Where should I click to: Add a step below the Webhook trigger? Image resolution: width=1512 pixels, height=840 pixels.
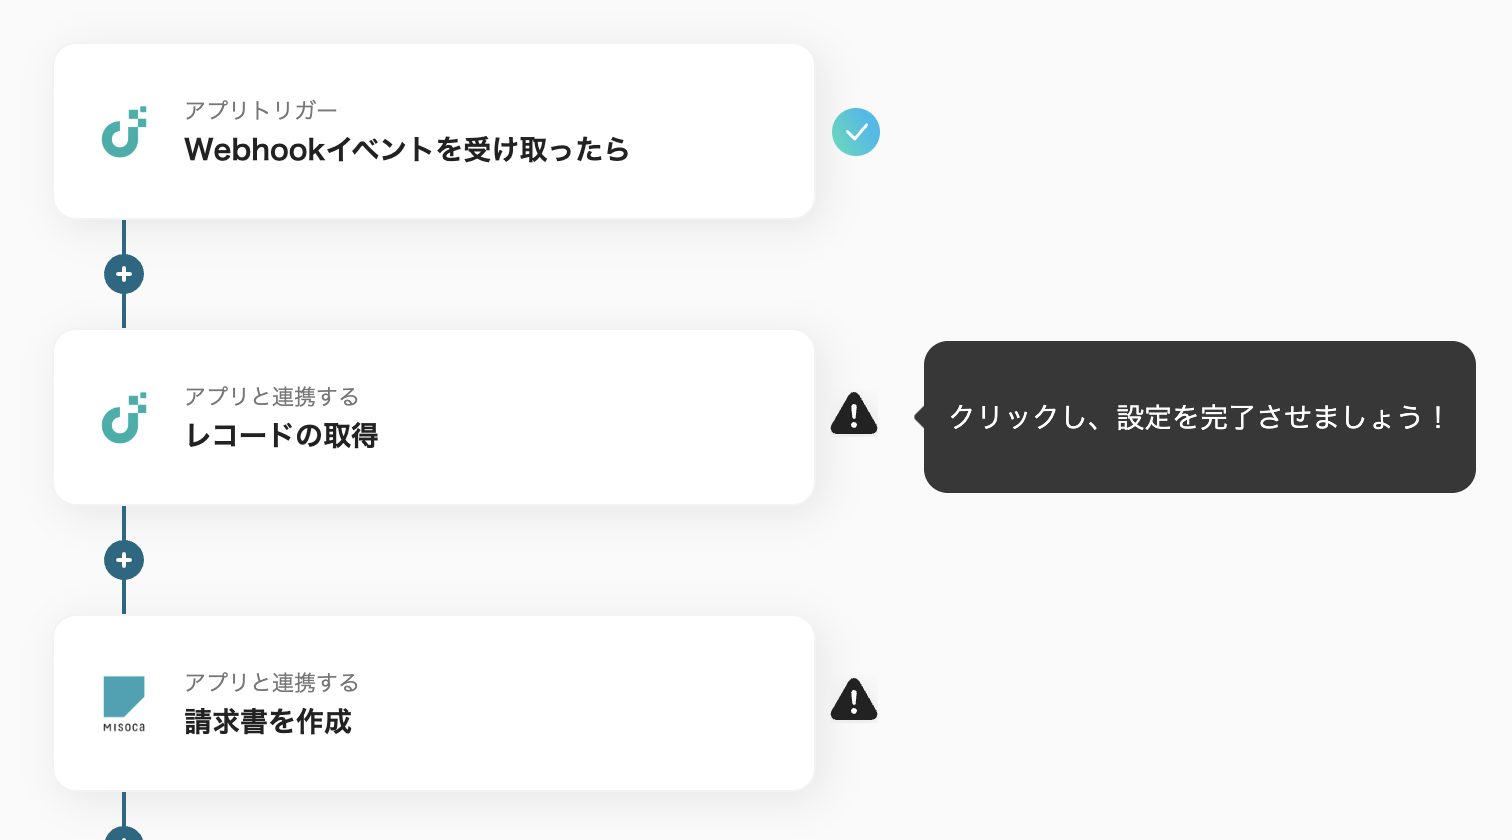124,274
